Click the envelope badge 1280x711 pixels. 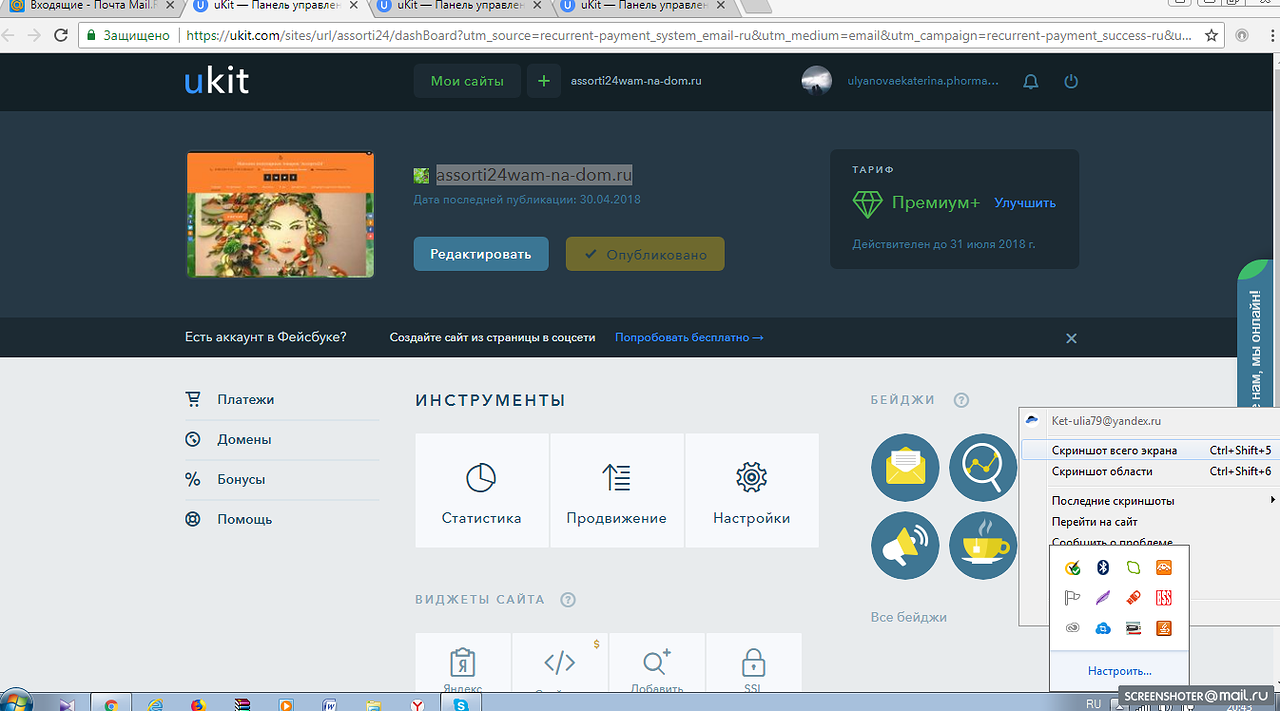905,467
